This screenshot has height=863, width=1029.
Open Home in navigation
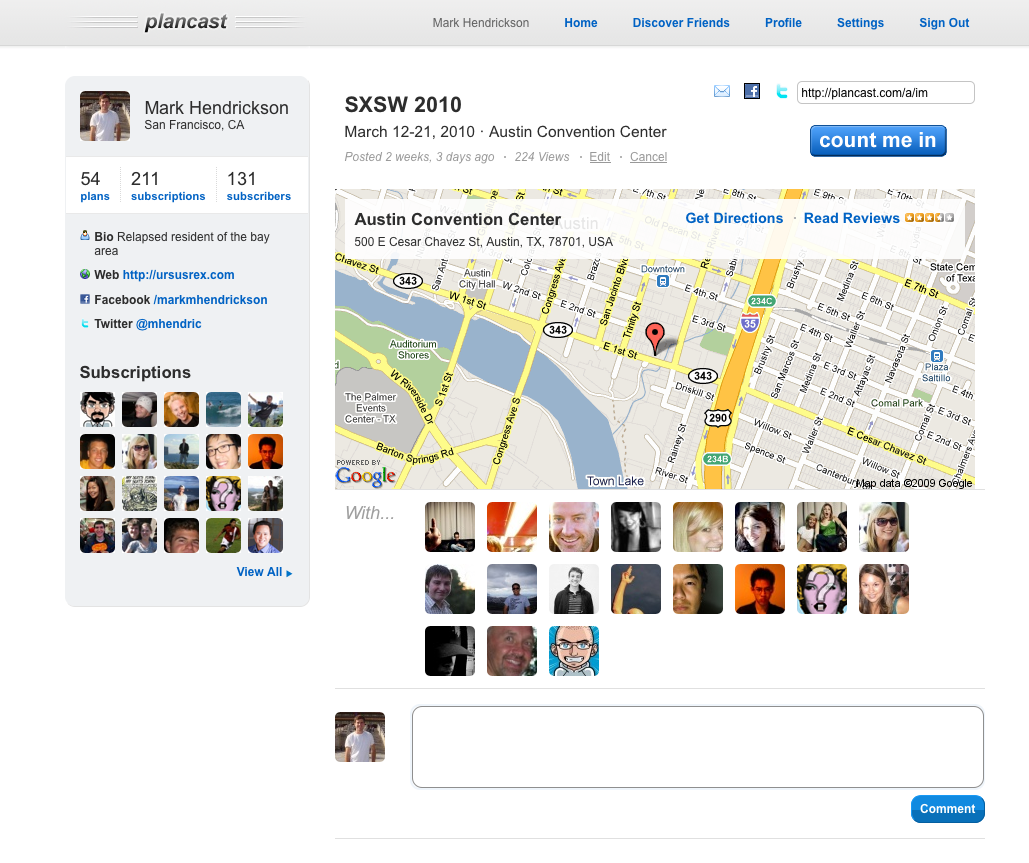[x=581, y=23]
